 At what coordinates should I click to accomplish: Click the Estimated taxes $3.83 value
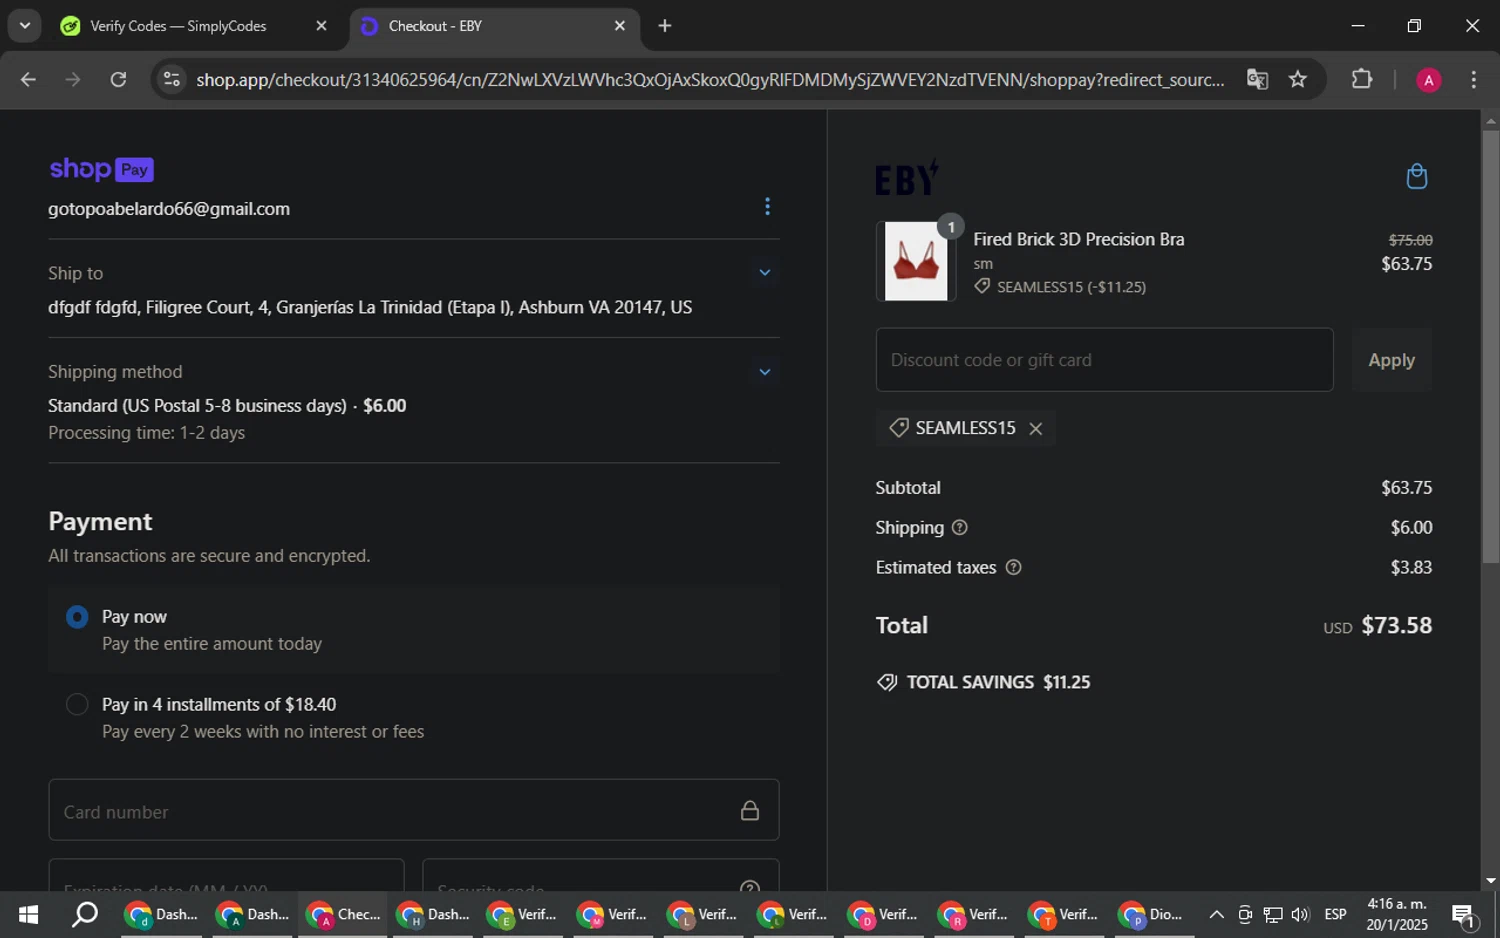tap(1411, 567)
